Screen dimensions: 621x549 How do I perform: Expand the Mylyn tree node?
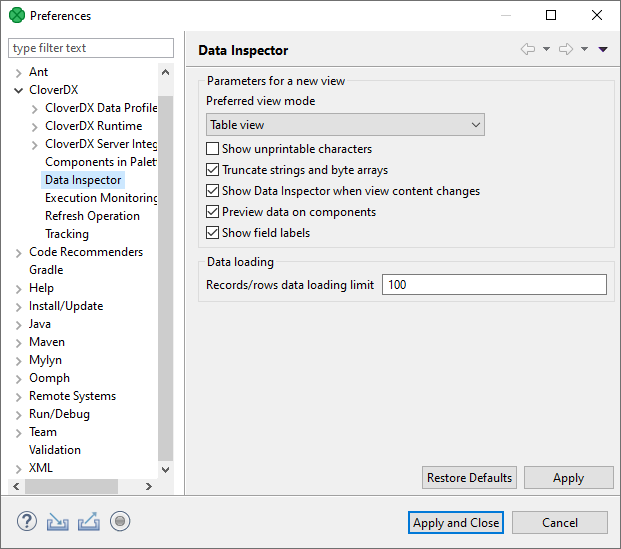(19, 361)
